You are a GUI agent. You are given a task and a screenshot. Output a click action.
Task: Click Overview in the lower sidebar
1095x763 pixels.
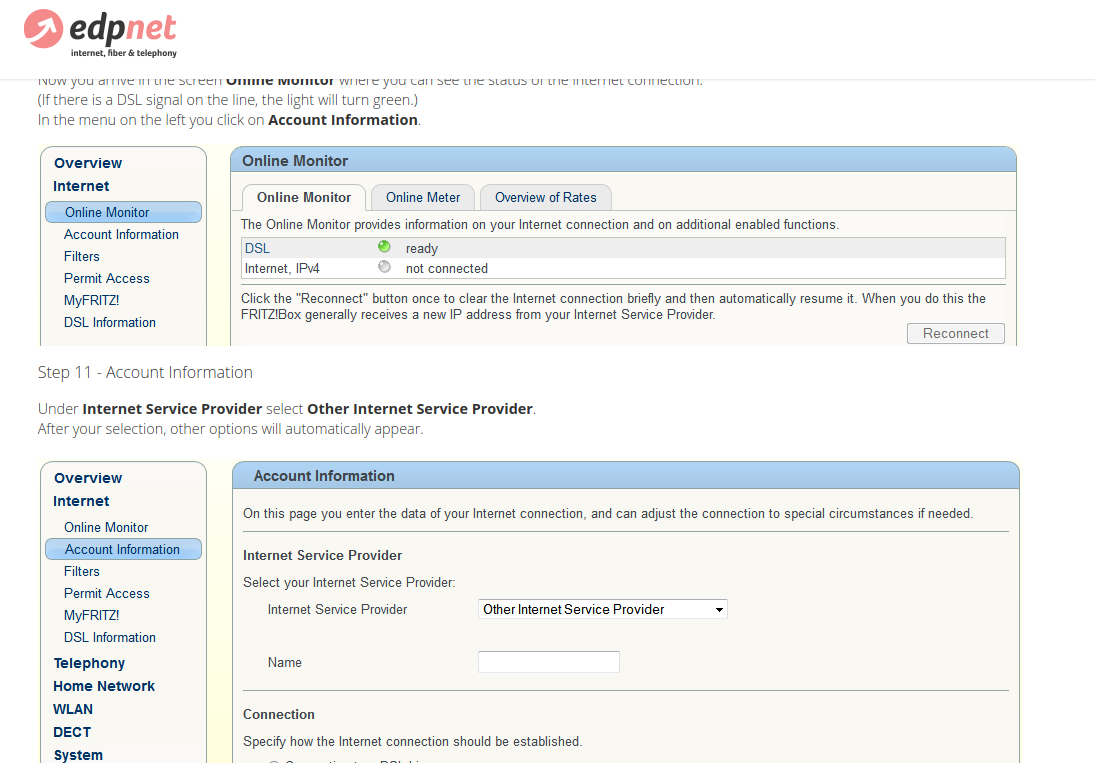coord(88,478)
